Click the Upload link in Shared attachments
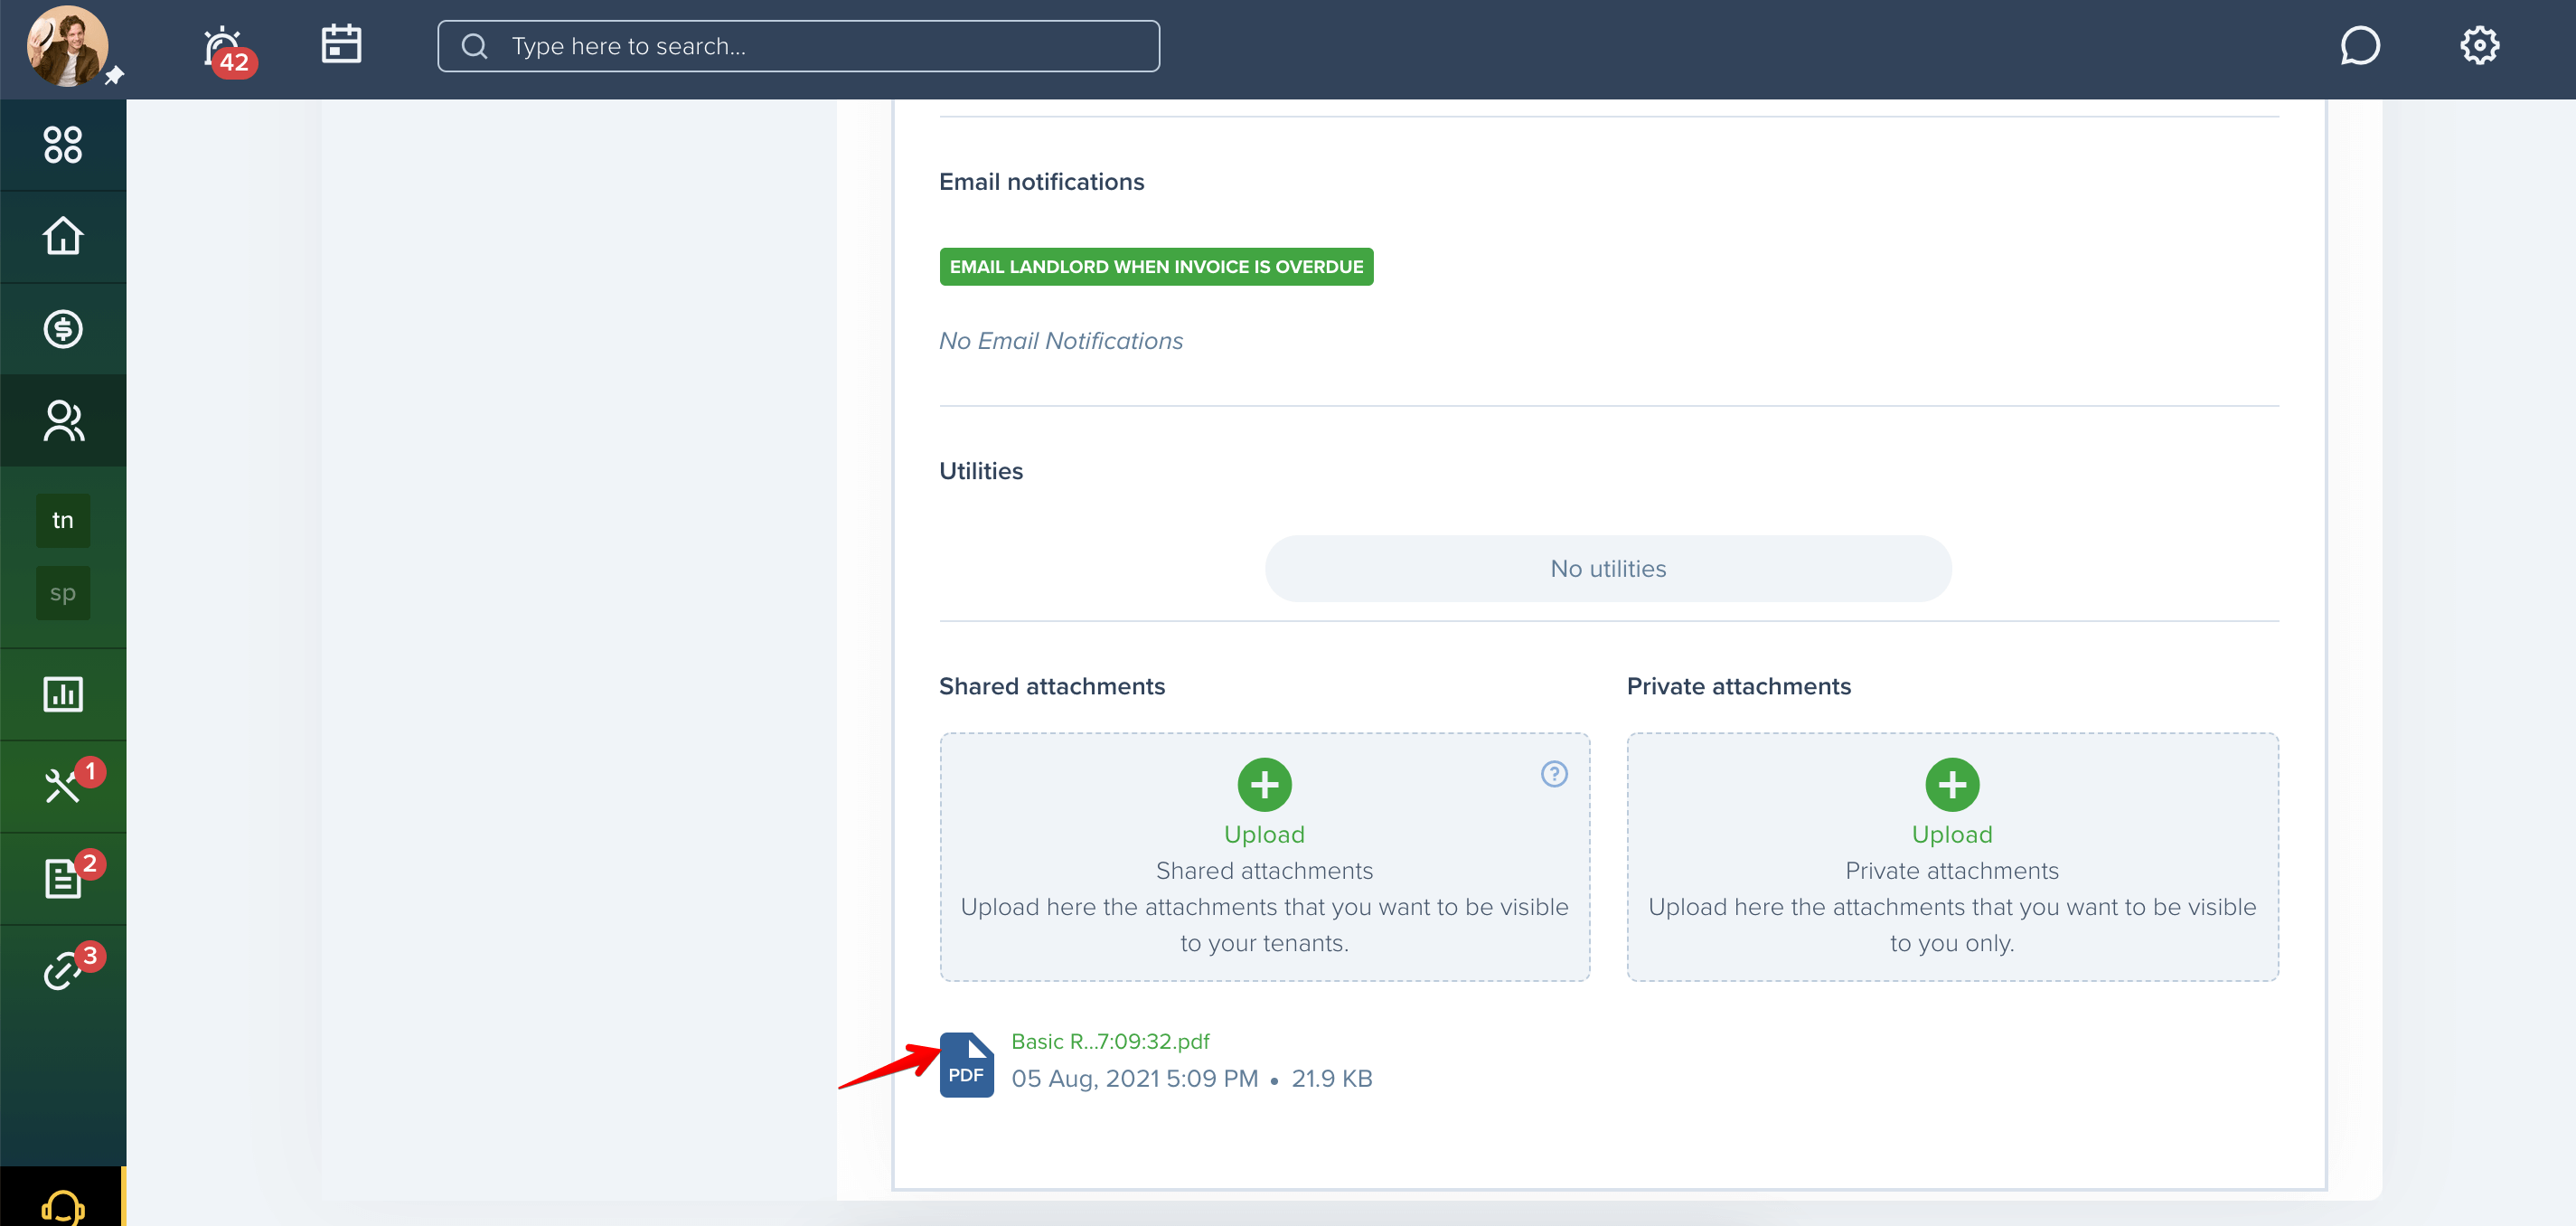Screen dimensions: 2576x1226 [1264, 835]
